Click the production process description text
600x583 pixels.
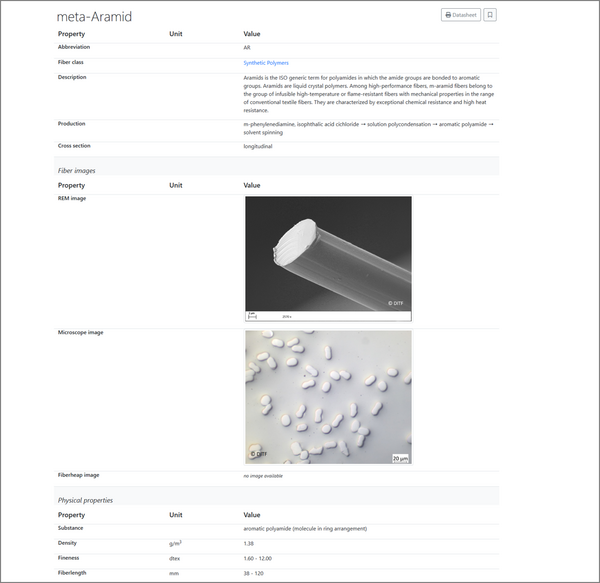click(x=368, y=128)
